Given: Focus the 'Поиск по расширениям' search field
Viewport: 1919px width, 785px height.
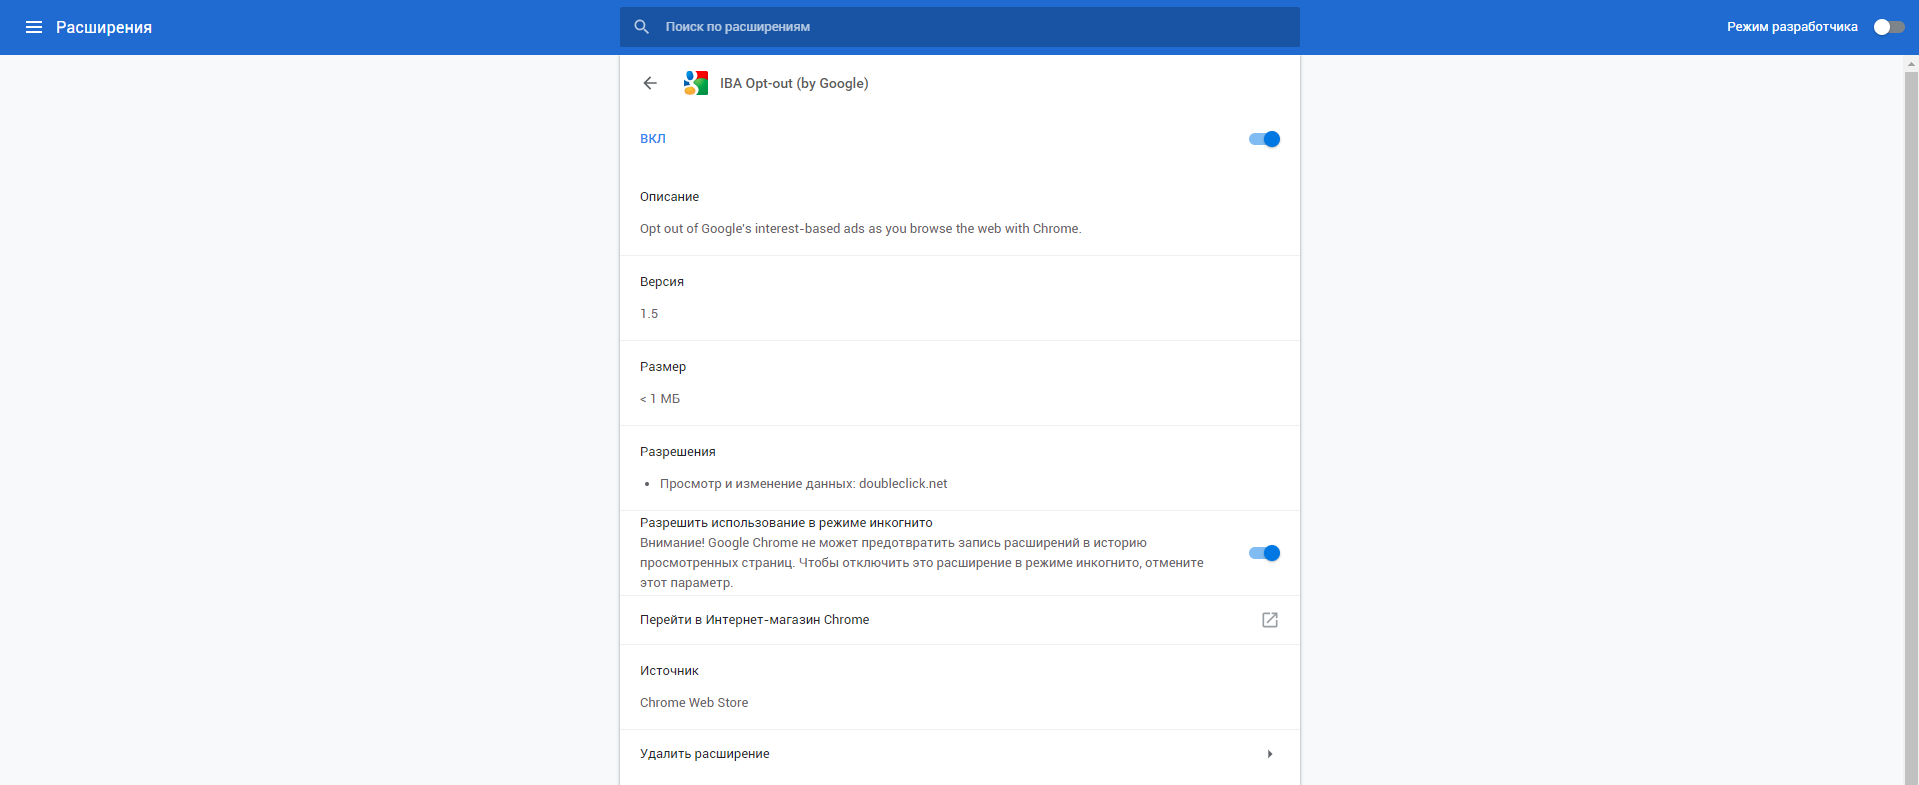Looking at the screenshot, I should (x=960, y=27).
